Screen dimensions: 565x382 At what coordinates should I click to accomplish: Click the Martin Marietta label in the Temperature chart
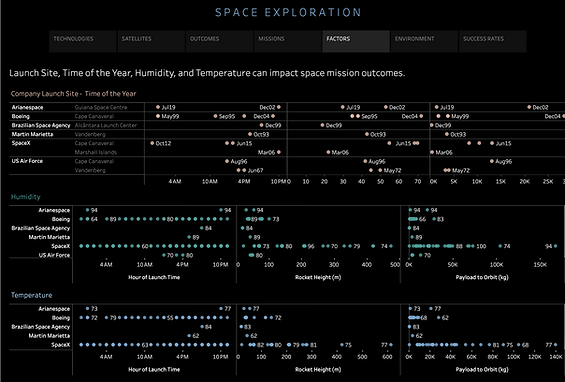(49, 336)
